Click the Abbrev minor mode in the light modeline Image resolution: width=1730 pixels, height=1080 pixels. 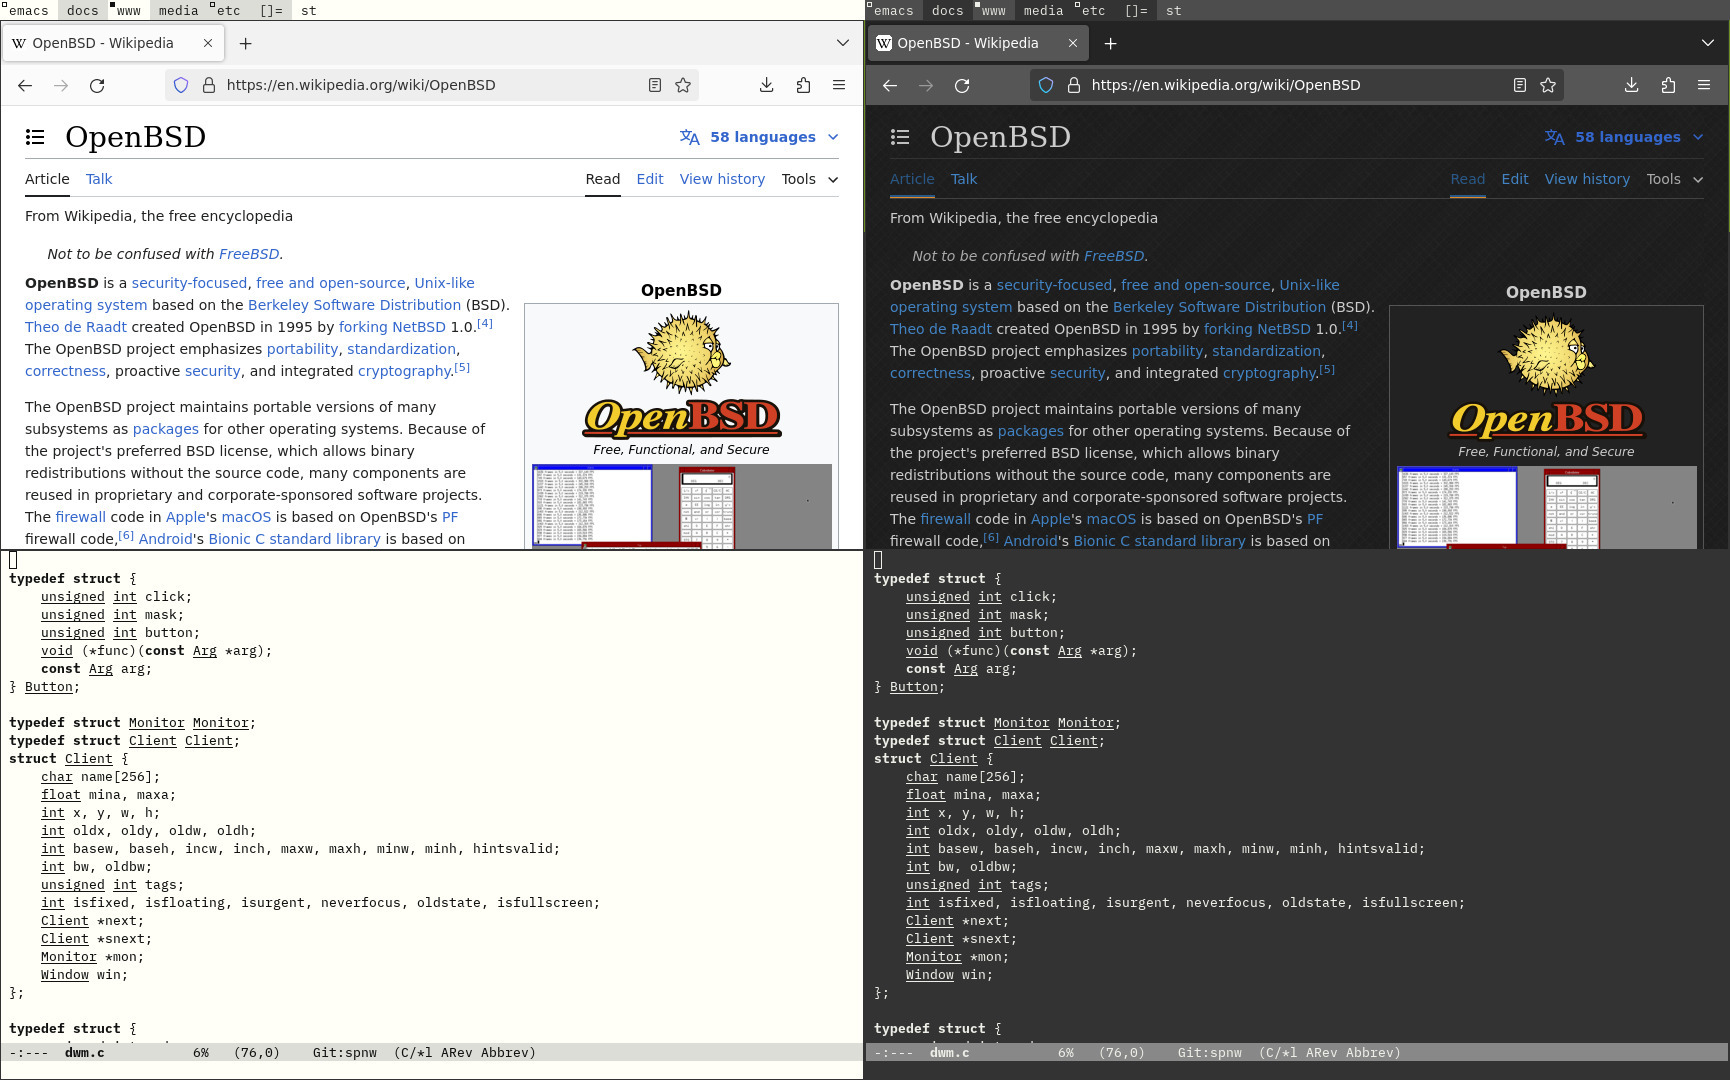pos(504,1053)
